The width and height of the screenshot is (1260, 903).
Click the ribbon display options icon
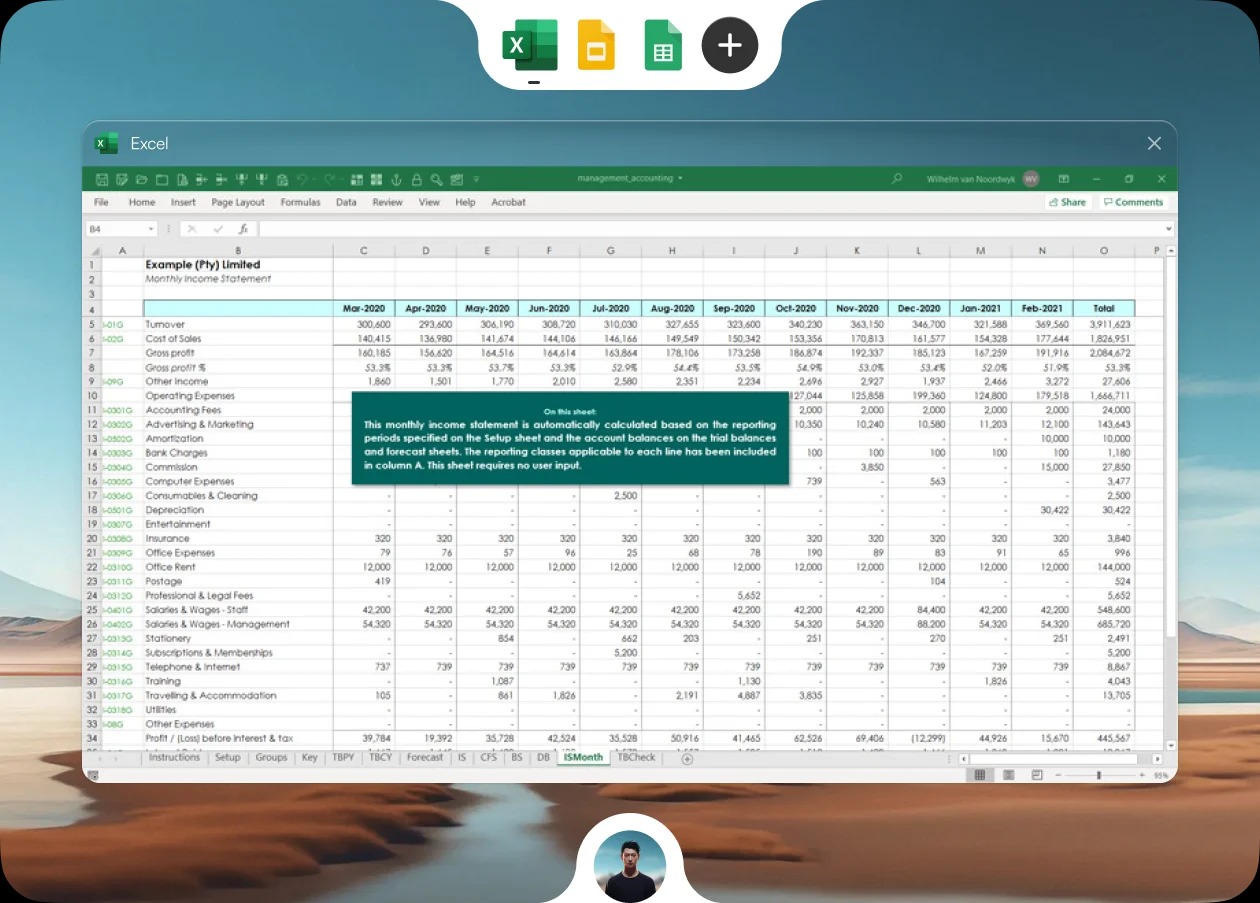(x=1064, y=179)
